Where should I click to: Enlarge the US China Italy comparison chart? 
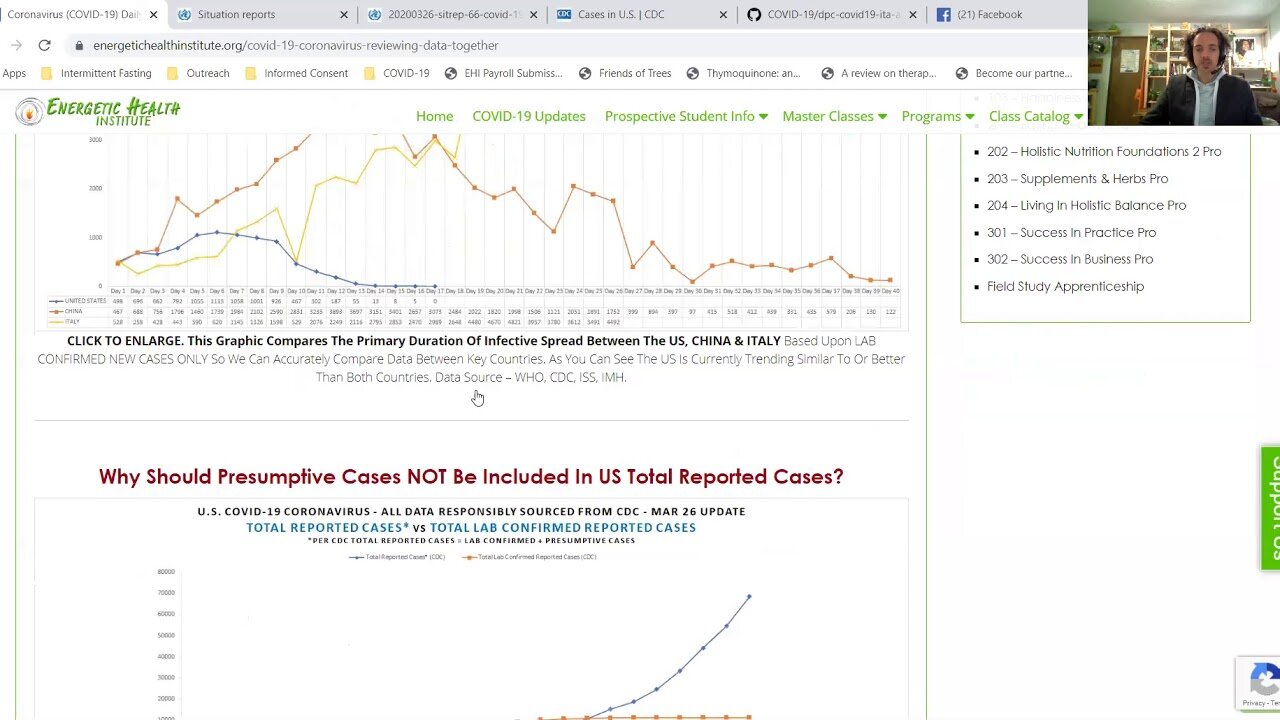pos(471,230)
